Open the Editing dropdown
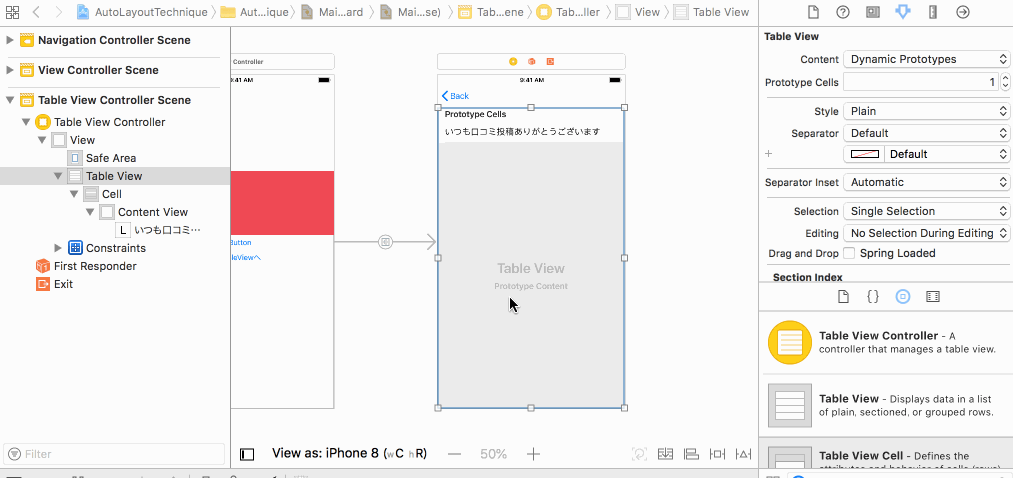This screenshot has height=478, width=1013. (x=926, y=233)
